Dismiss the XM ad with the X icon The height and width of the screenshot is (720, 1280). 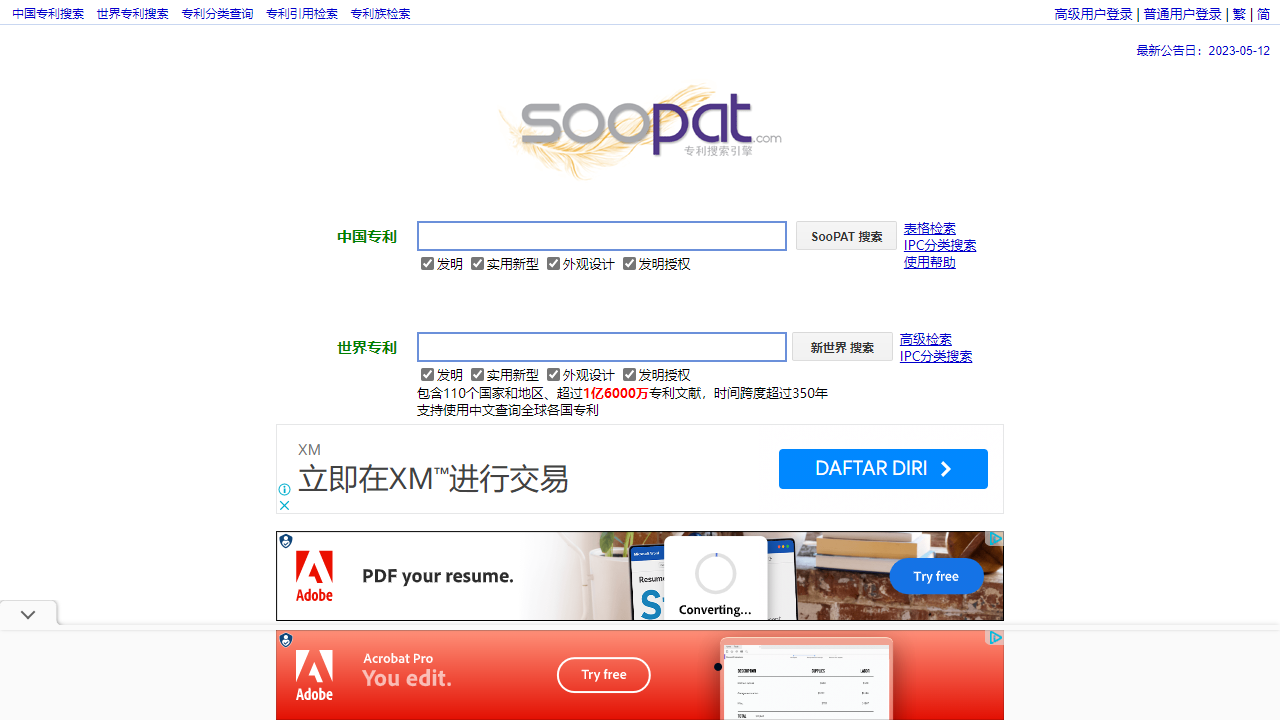tap(284, 505)
